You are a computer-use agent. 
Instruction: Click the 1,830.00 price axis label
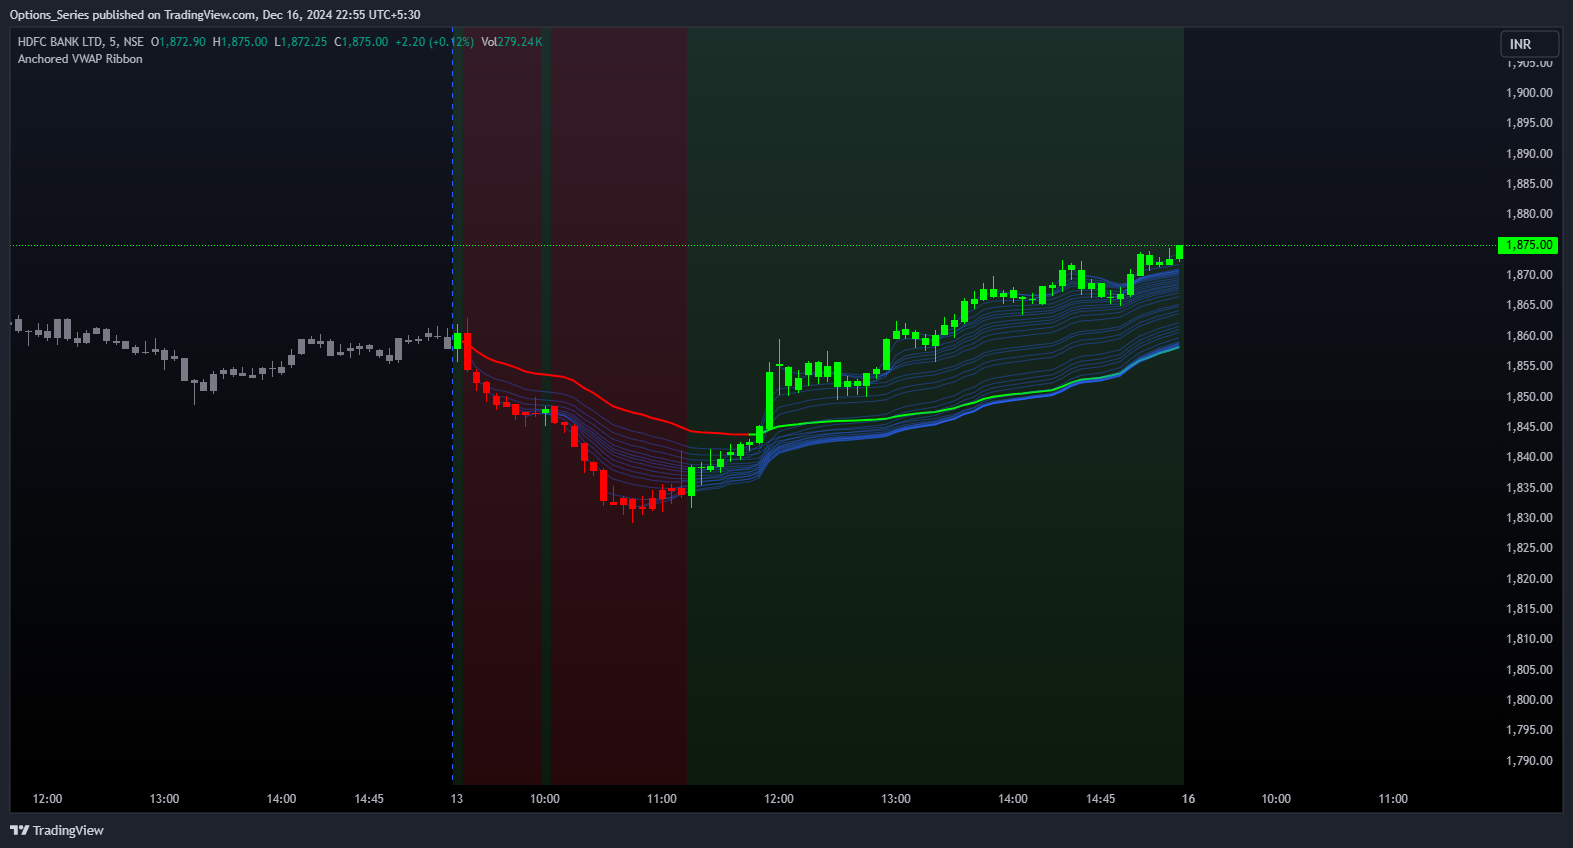pos(1529,518)
